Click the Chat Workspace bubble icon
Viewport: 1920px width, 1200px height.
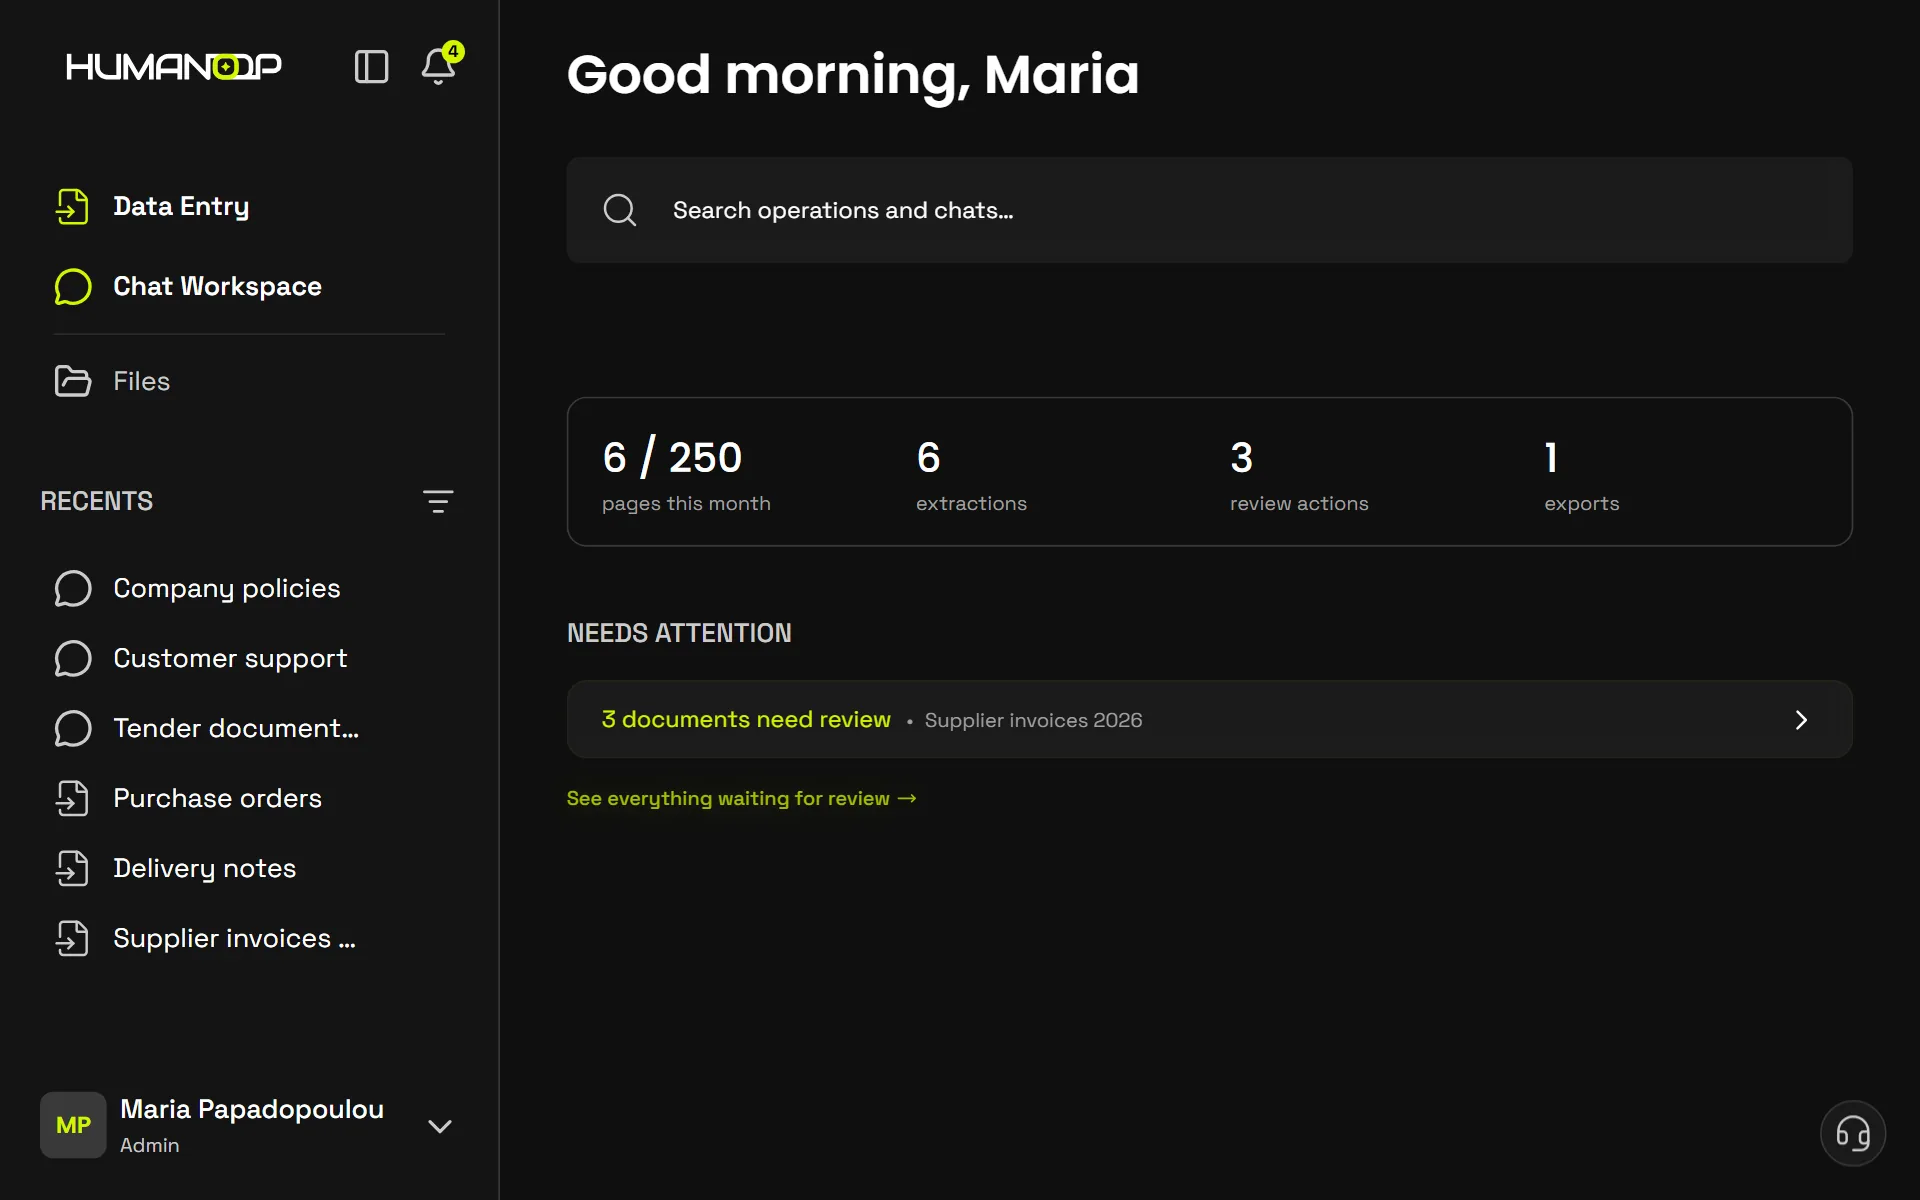(72, 287)
